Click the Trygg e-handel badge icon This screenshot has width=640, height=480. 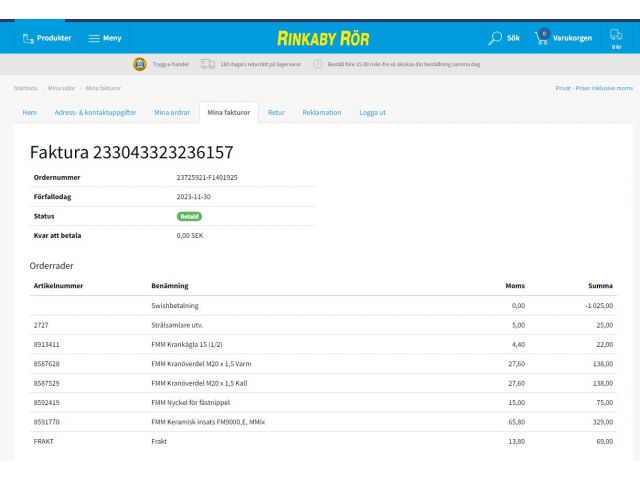pyautogui.click(x=140, y=64)
